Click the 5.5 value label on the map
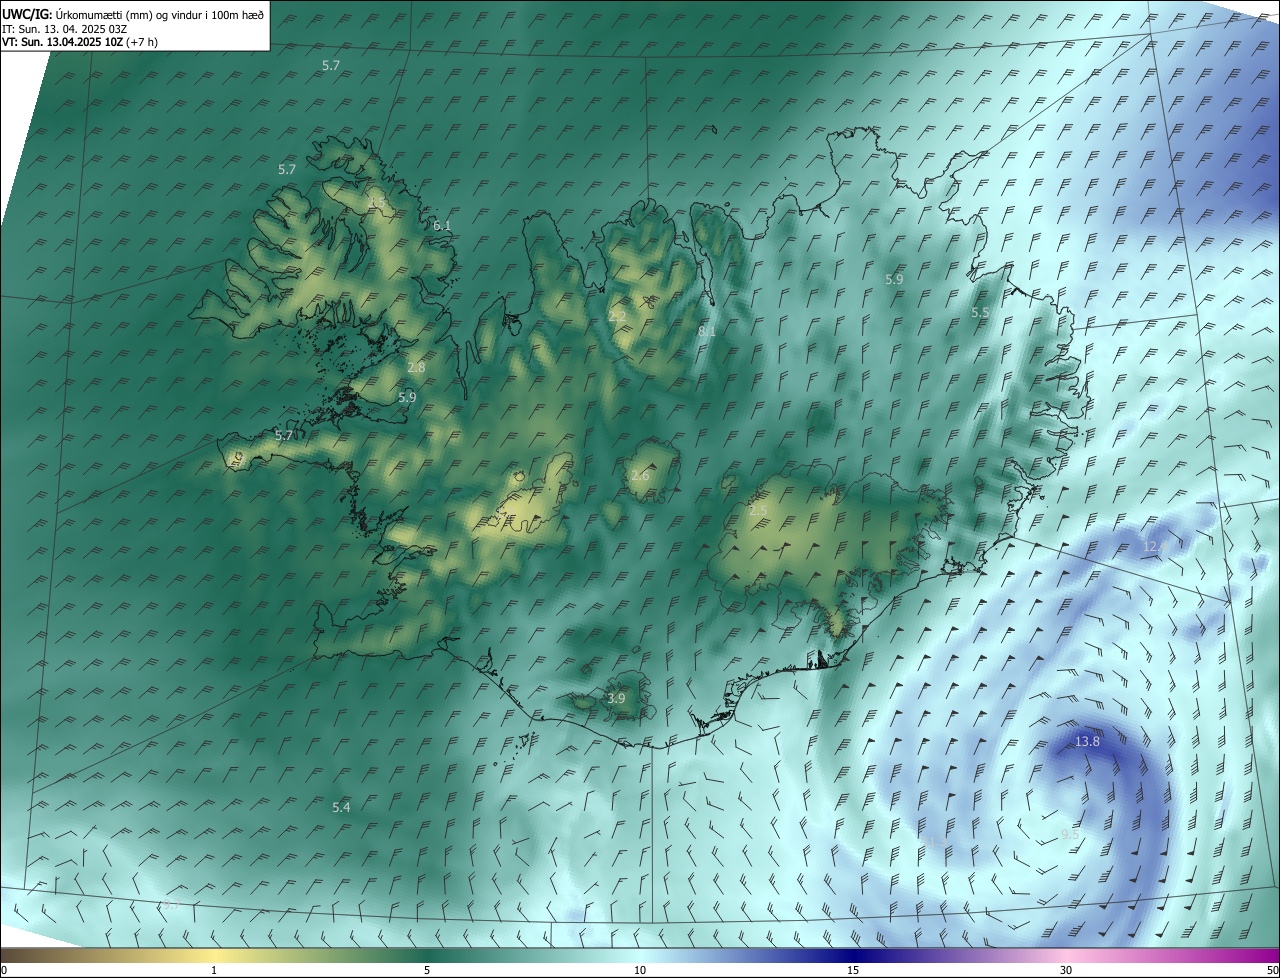The height and width of the screenshot is (978, 1280). pos(980,313)
